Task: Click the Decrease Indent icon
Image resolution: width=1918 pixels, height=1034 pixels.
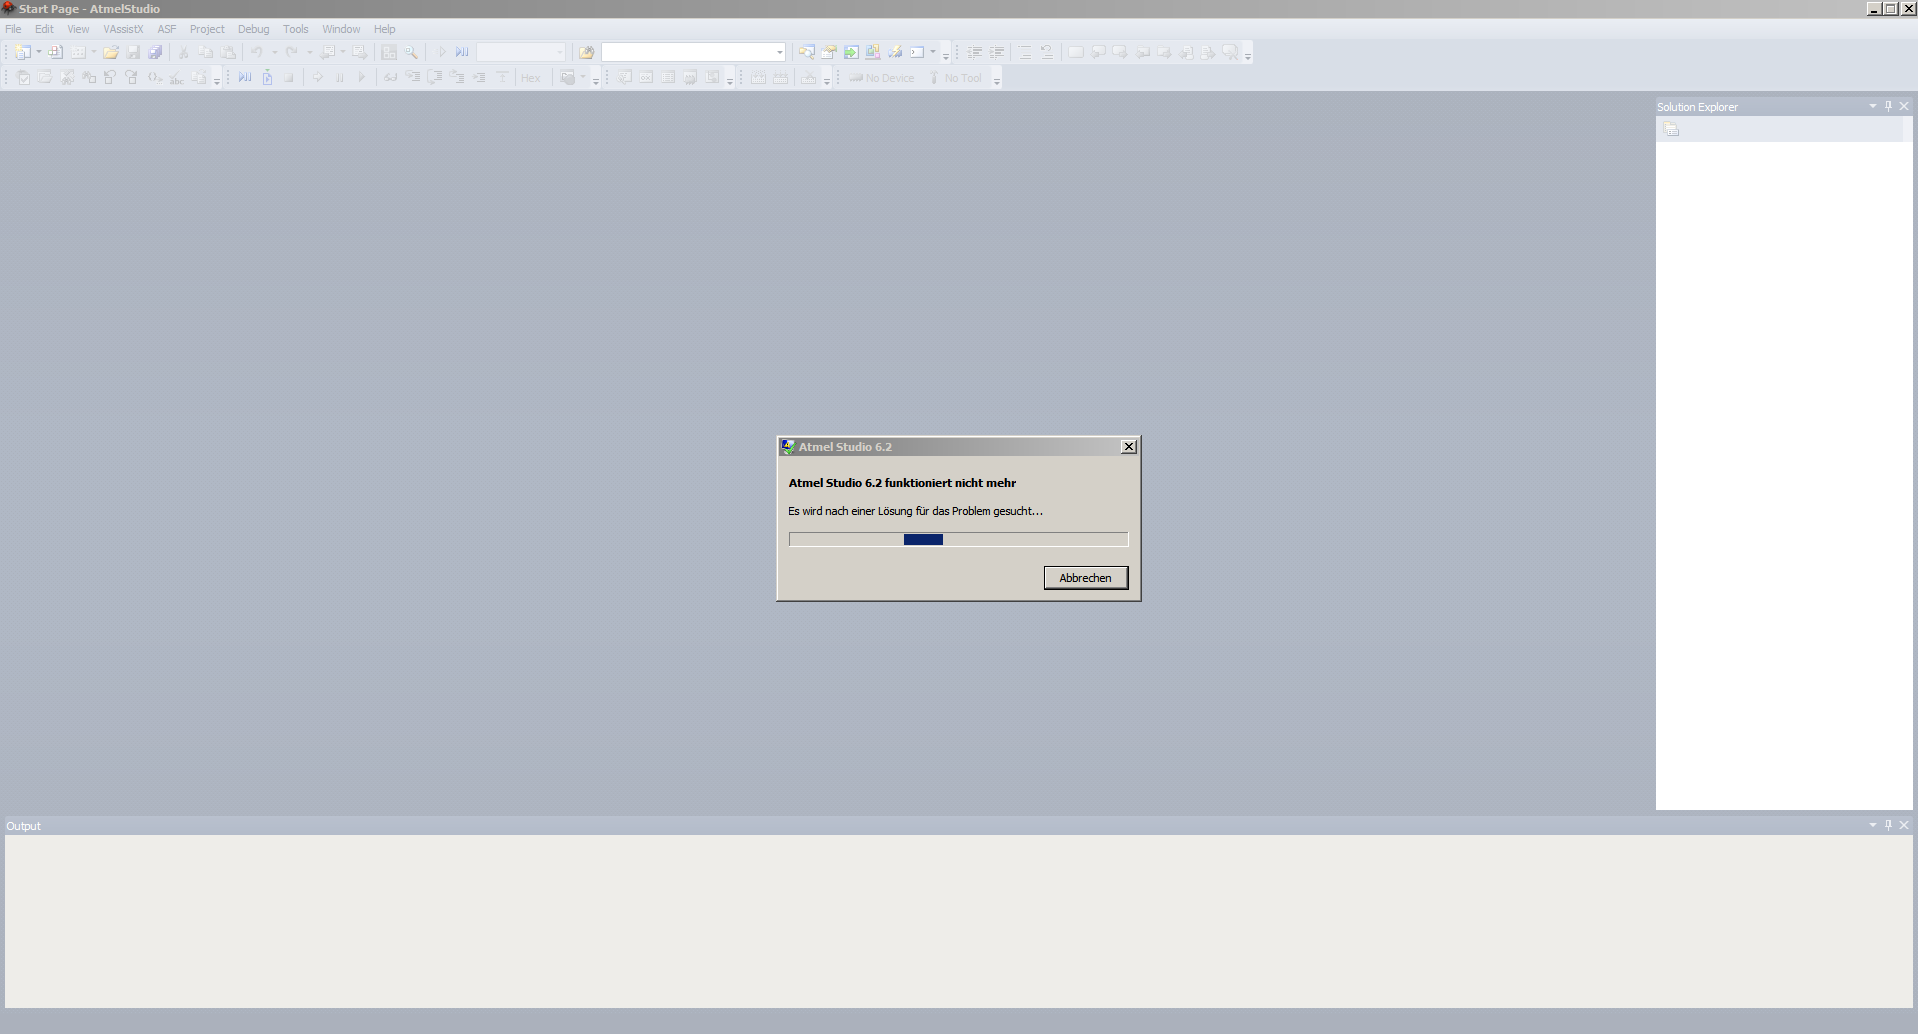Action: point(975,52)
